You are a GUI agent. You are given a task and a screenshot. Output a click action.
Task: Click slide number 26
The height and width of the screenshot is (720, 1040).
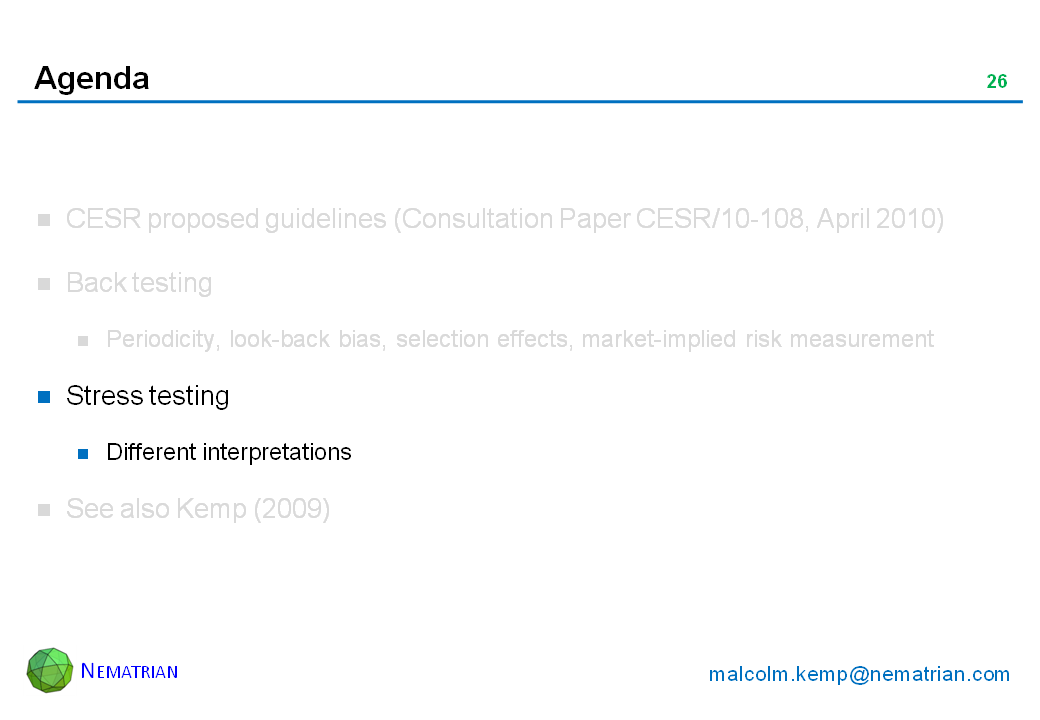pyautogui.click(x=996, y=82)
